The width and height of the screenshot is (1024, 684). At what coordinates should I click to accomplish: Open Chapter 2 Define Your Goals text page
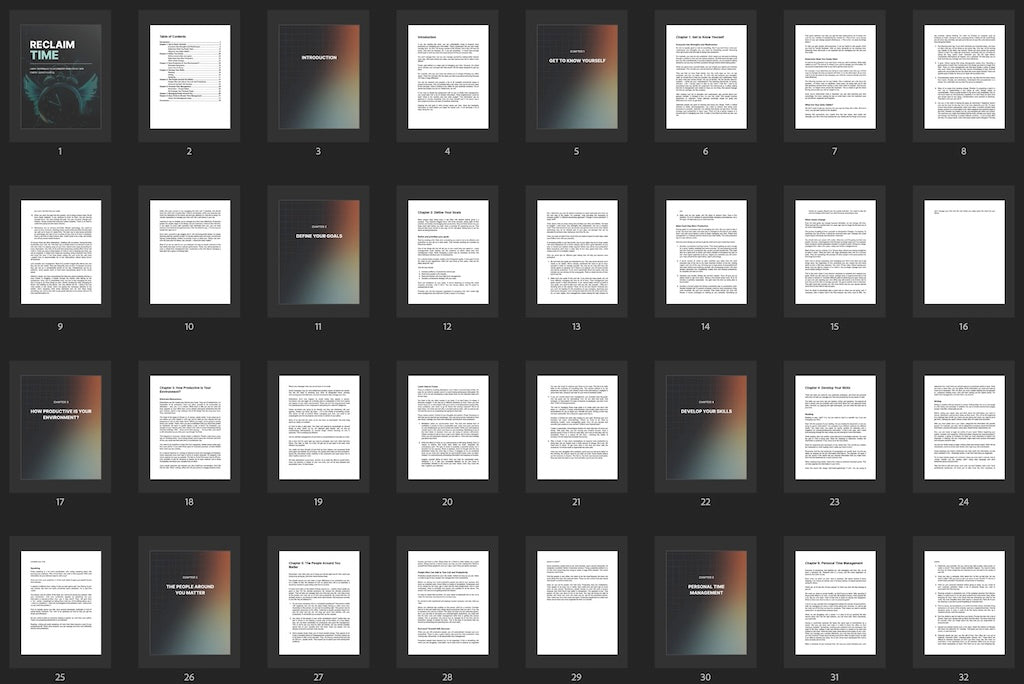point(447,252)
